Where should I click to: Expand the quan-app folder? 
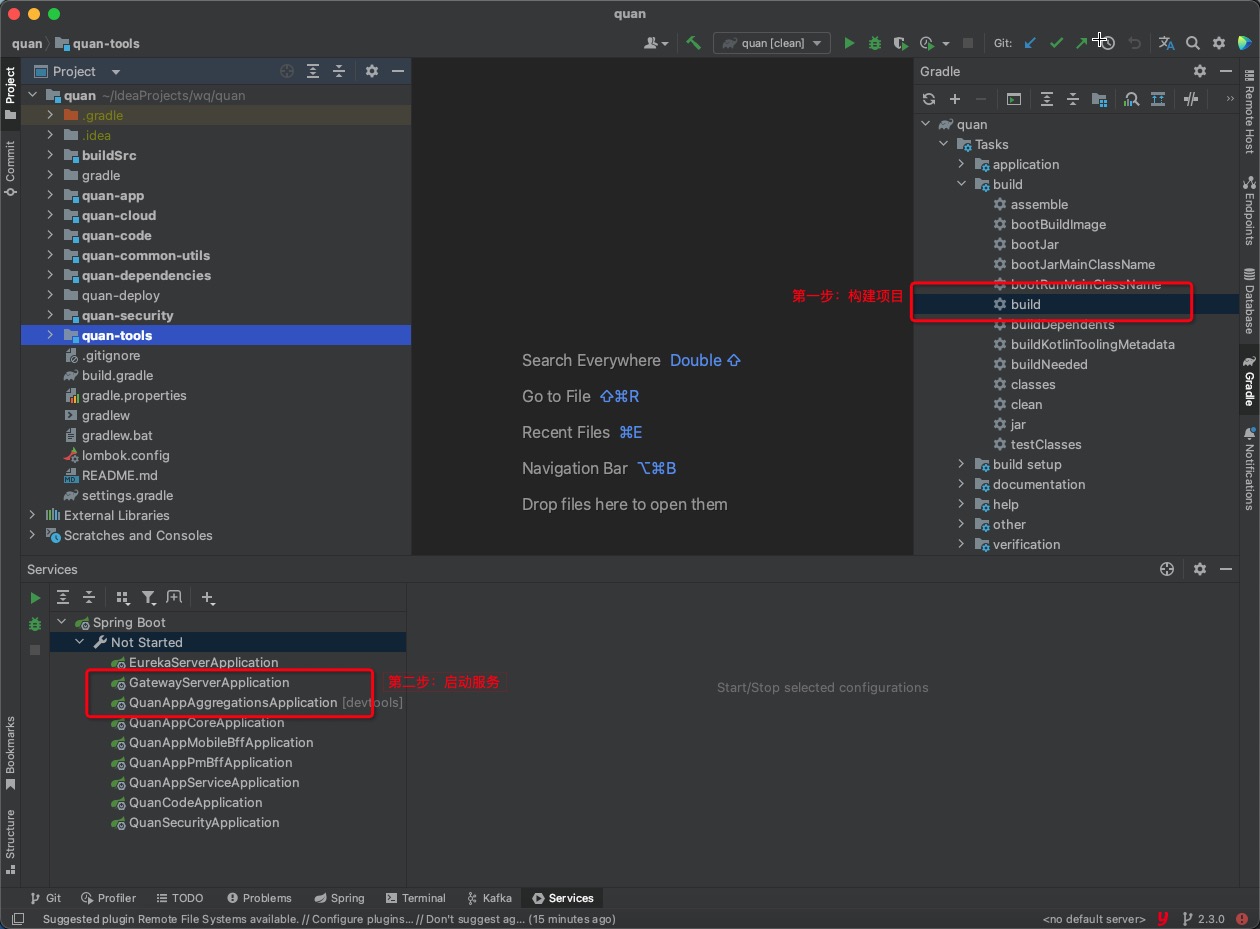50,195
